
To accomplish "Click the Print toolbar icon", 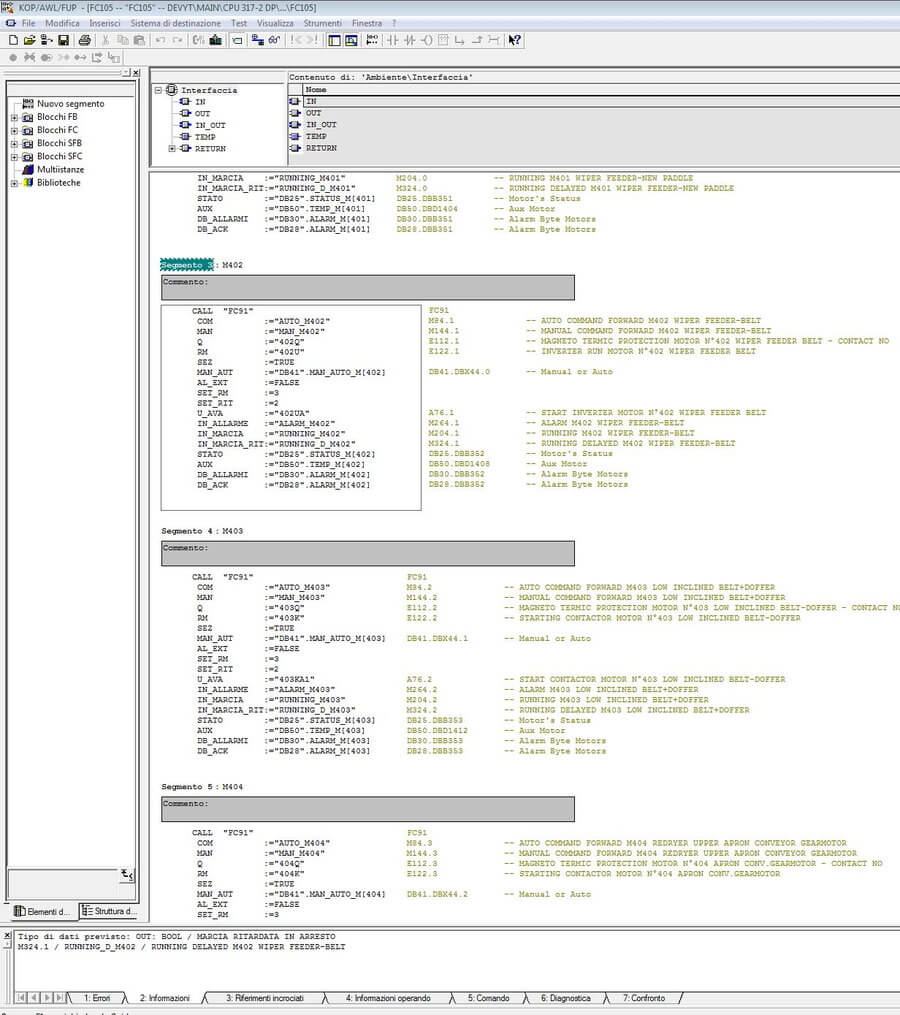I will 84,40.
